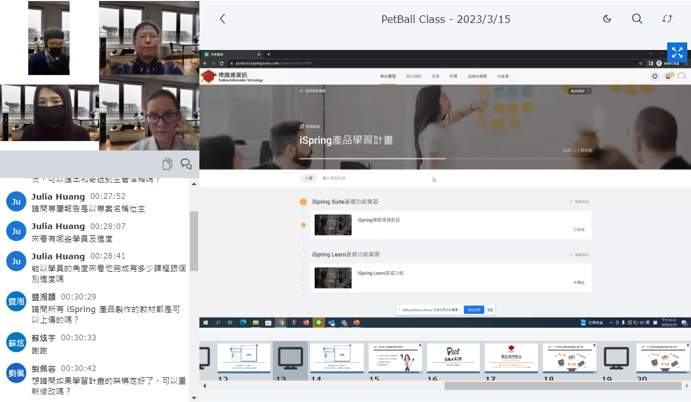Toggle dark mode moon icon

(x=607, y=19)
